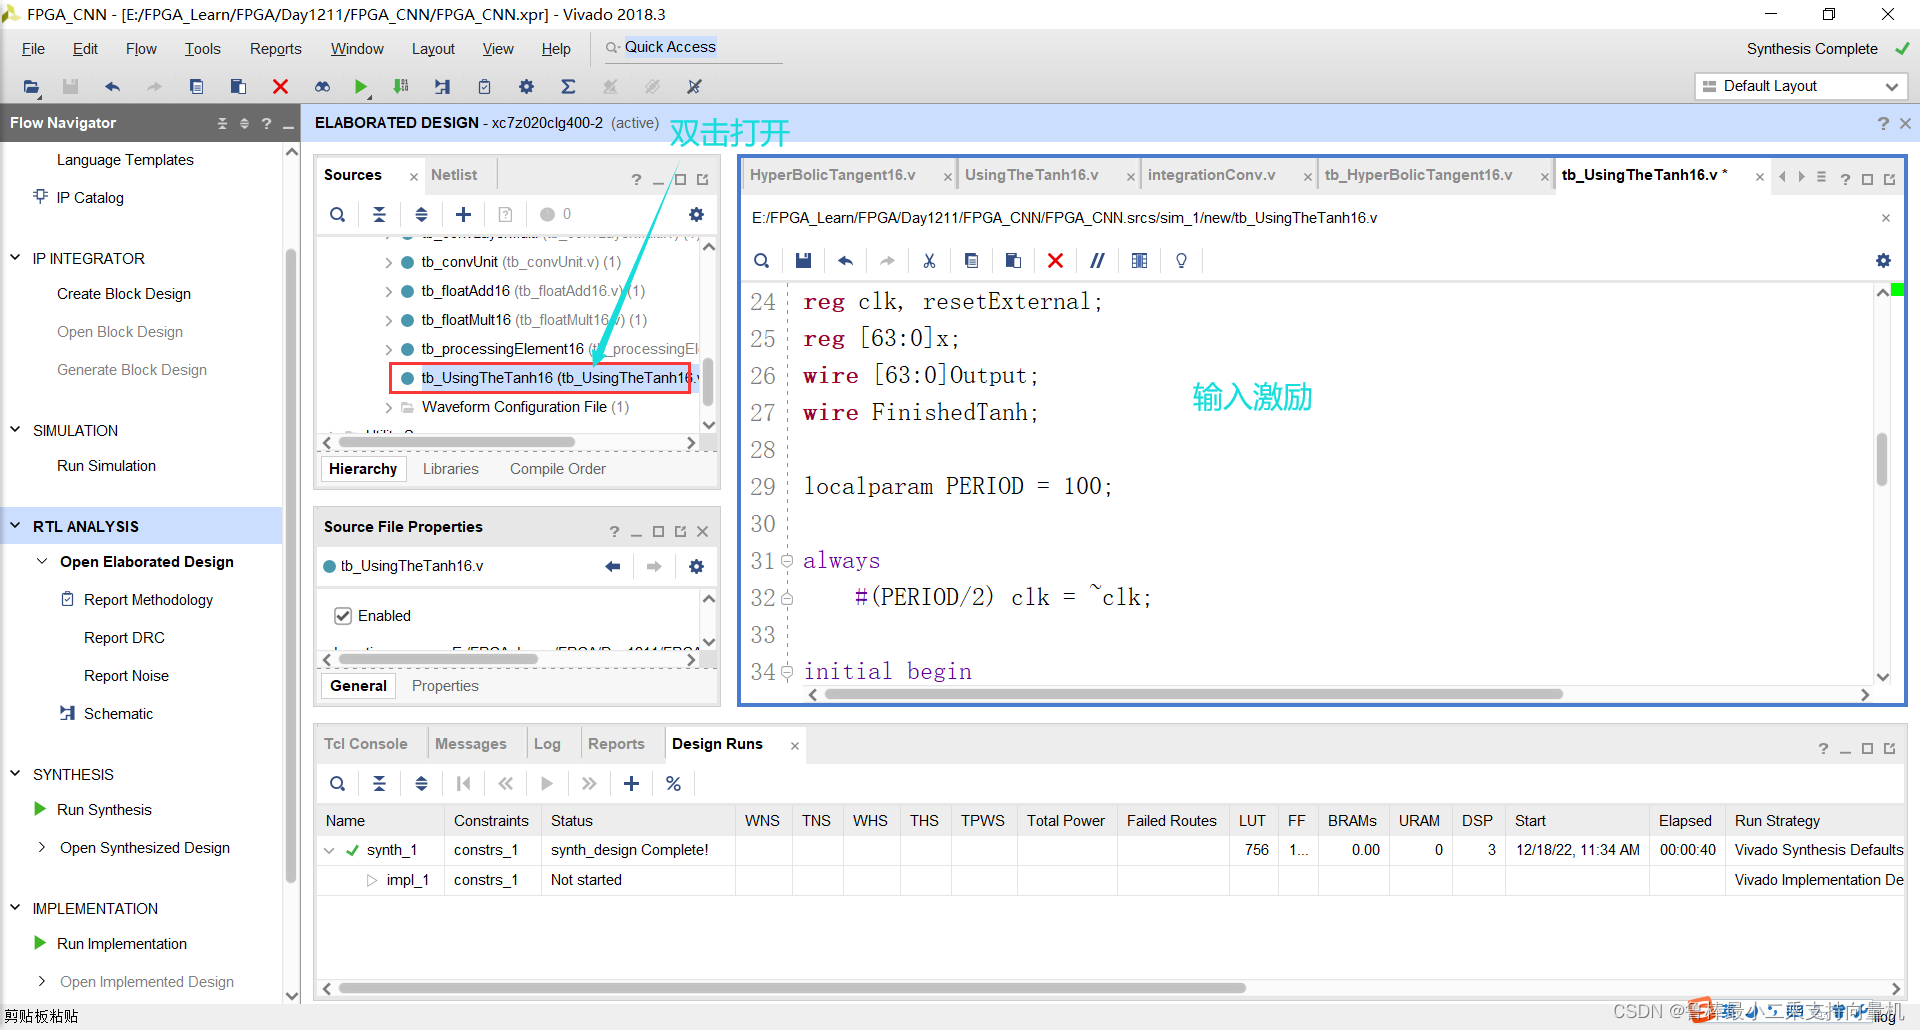1920x1030 pixels.
Task: Open the Default Layout dropdown
Action: pos(1801,86)
